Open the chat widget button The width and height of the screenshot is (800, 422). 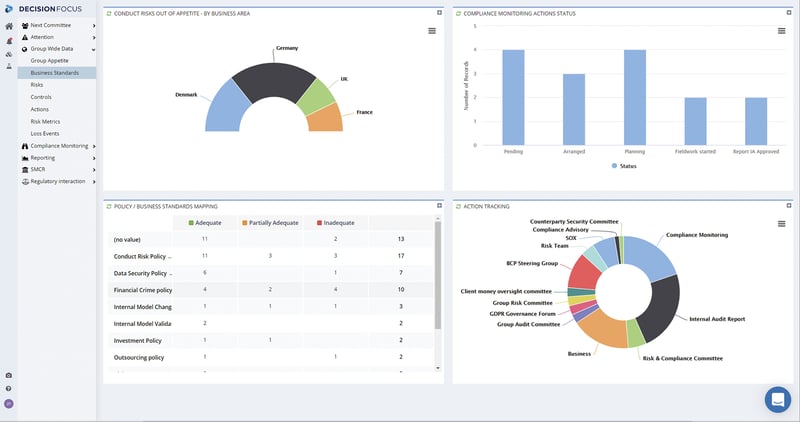[778, 399]
